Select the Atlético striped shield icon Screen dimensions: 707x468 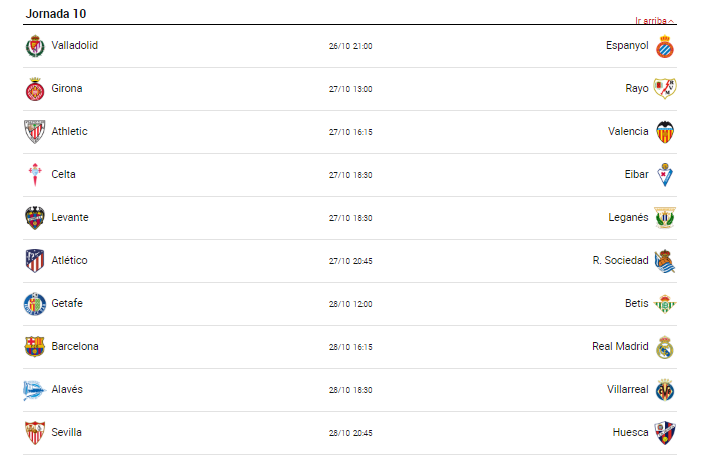pos(35,261)
